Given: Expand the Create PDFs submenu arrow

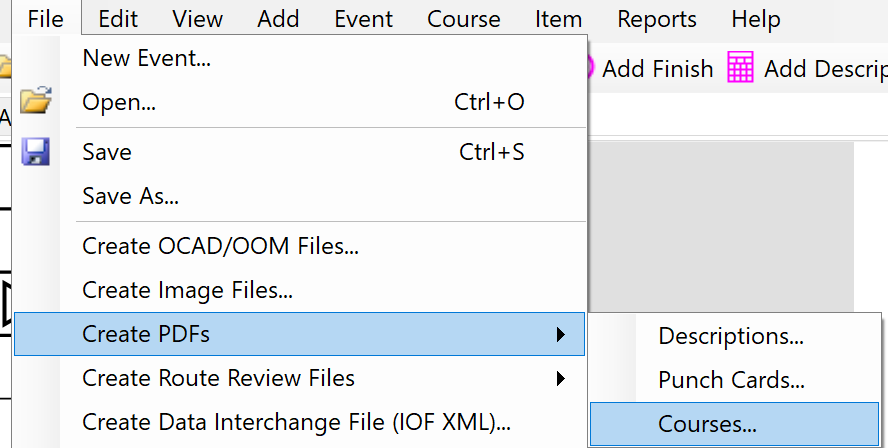Looking at the screenshot, I should pyautogui.click(x=561, y=334).
